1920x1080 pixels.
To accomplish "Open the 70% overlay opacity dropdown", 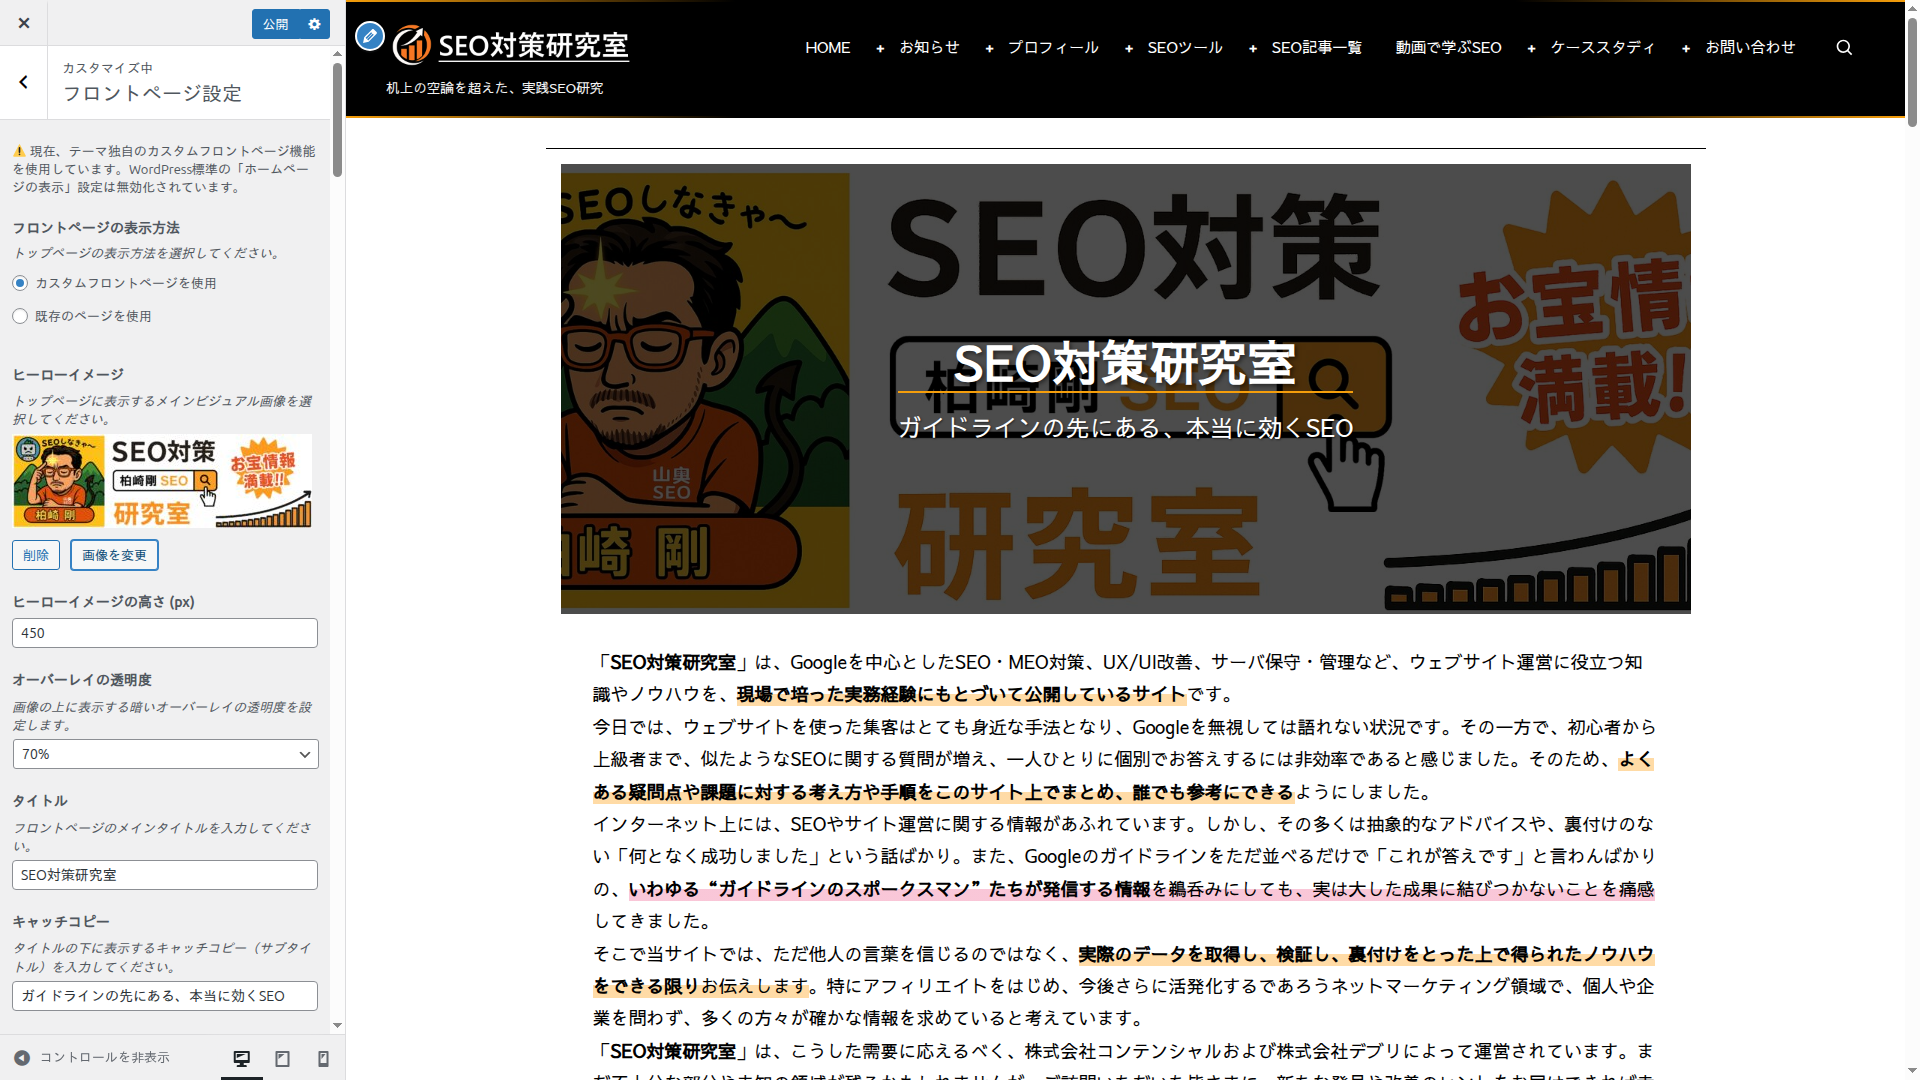I will coord(165,754).
